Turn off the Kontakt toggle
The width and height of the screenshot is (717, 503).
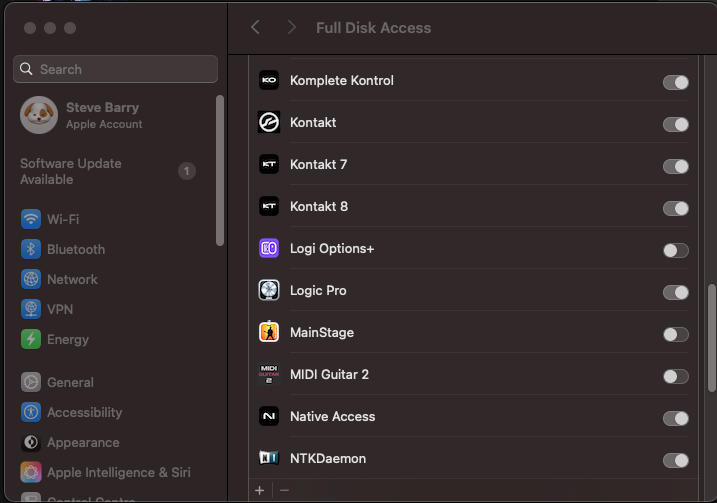tap(675, 124)
